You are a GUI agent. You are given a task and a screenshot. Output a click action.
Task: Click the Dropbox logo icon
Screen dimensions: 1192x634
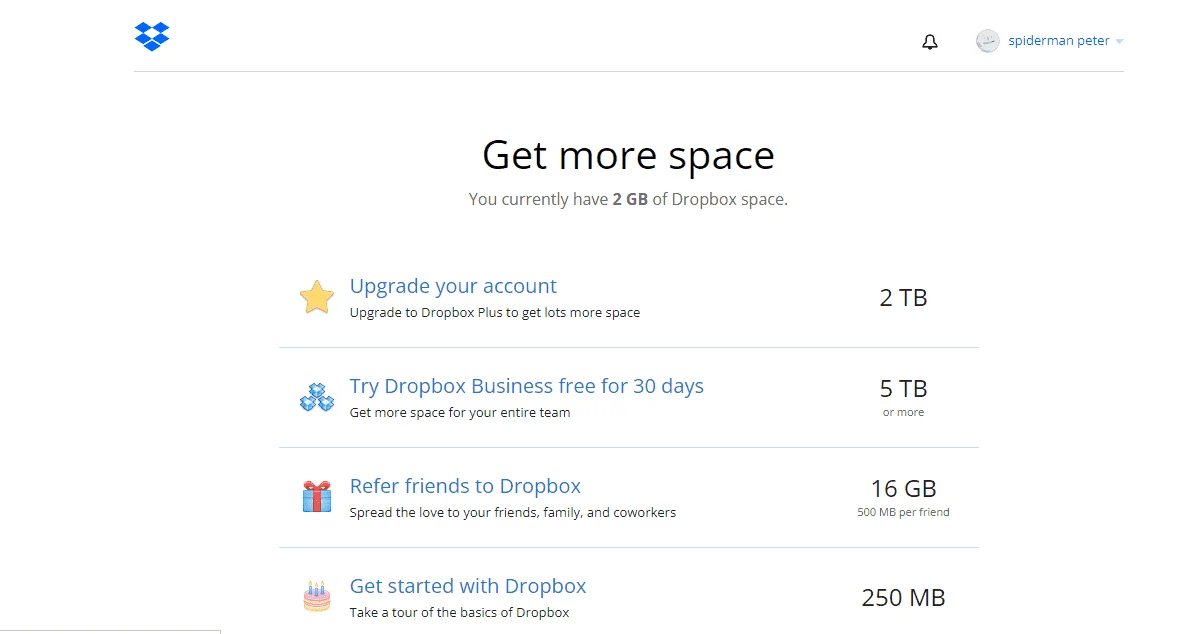(152, 36)
